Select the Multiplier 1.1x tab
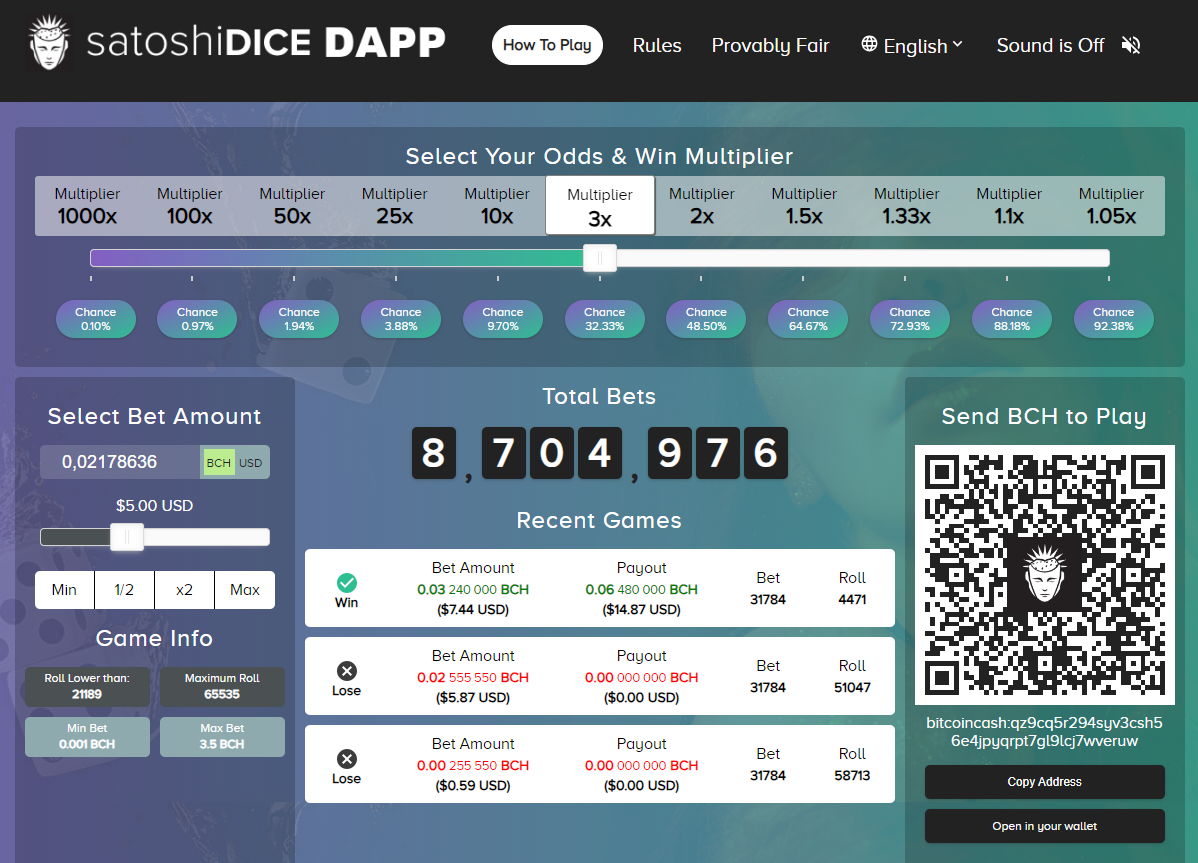This screenshot has height=863, width=1198. (x=1009, y=206)
